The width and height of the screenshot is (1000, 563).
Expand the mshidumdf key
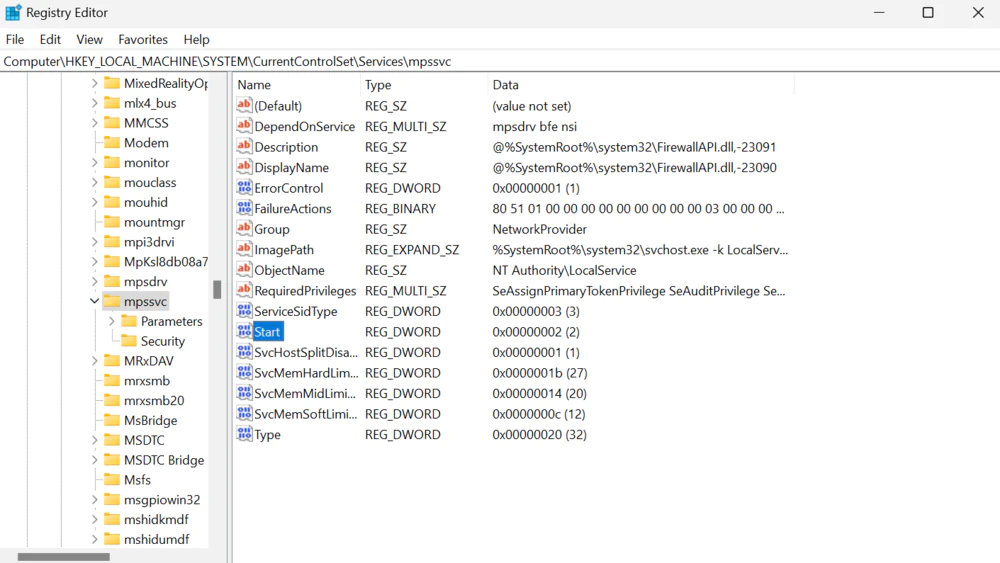coord(94,539)
